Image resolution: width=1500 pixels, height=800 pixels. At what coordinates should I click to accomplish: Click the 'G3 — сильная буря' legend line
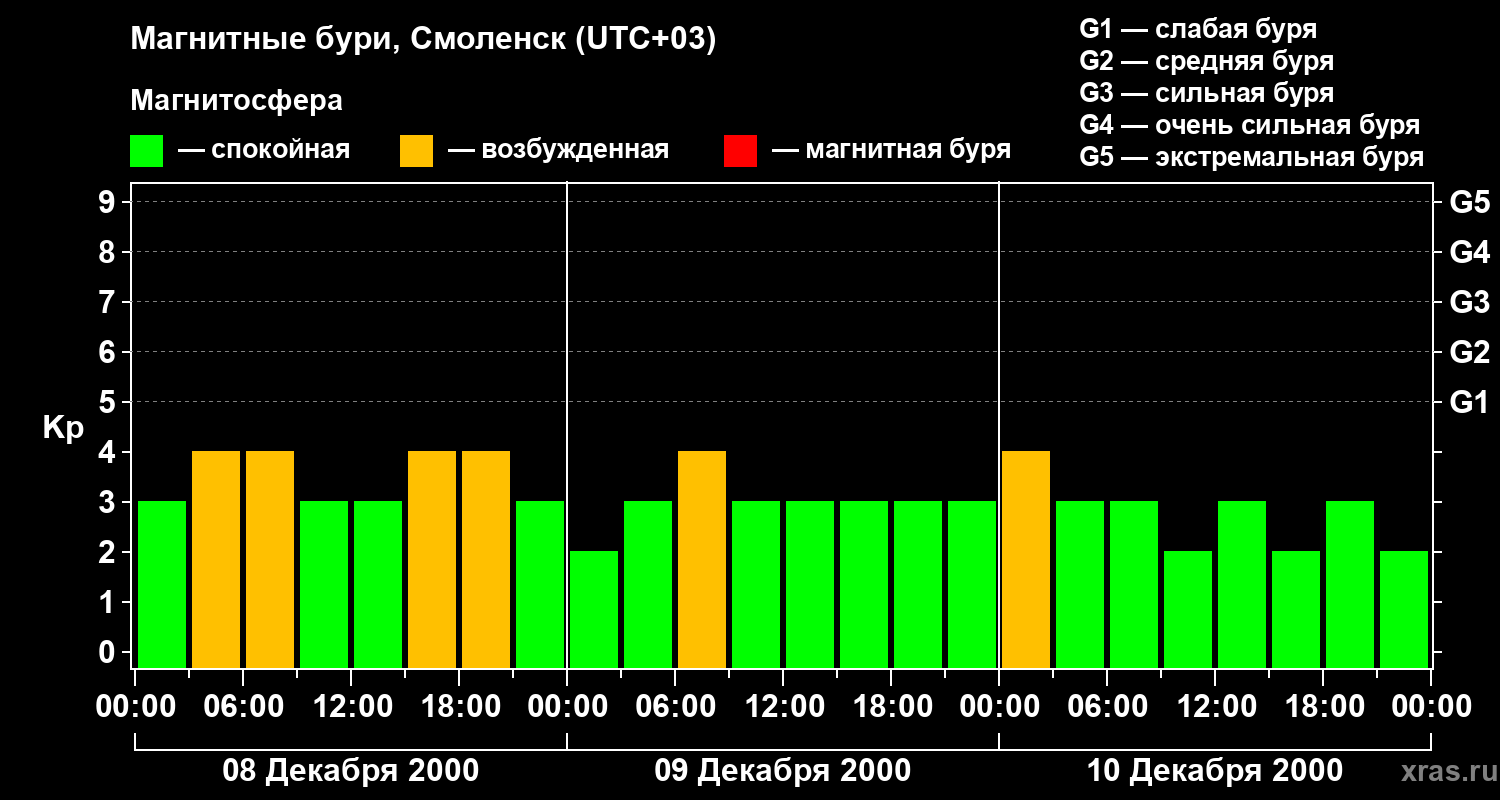coord(1207,93)
